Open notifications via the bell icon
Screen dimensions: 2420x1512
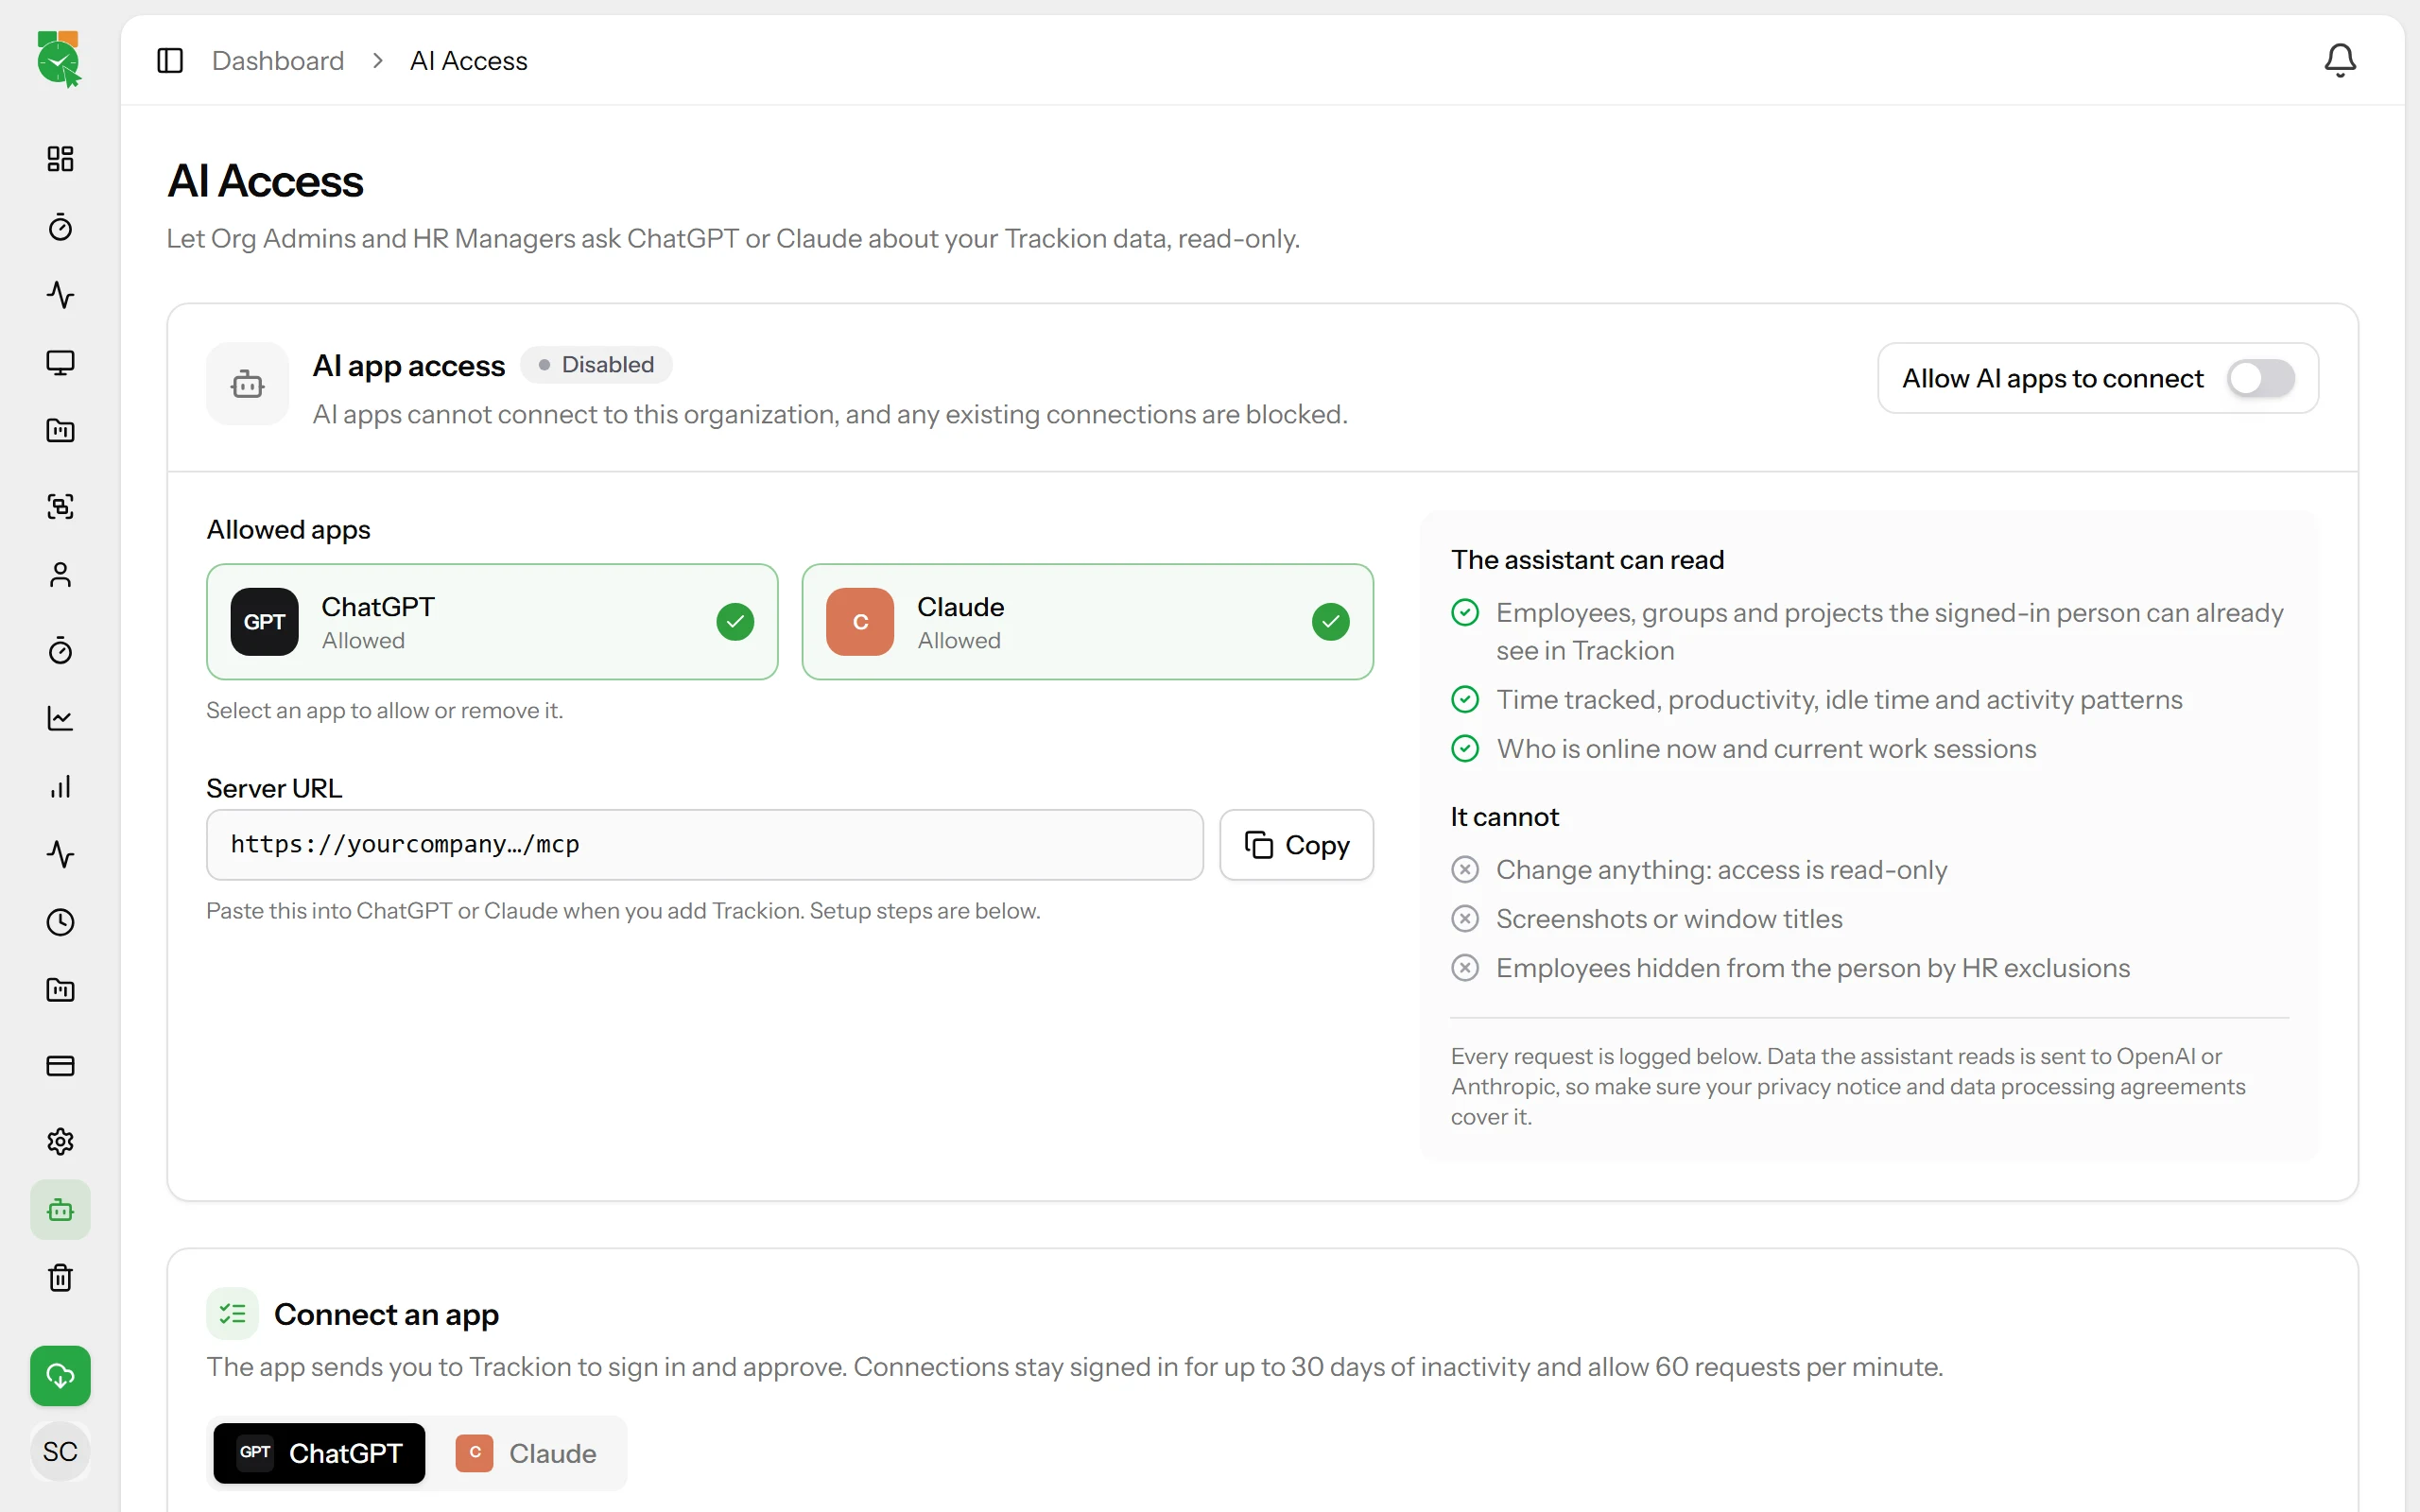pyautogui.click(x=2339, y=60)
